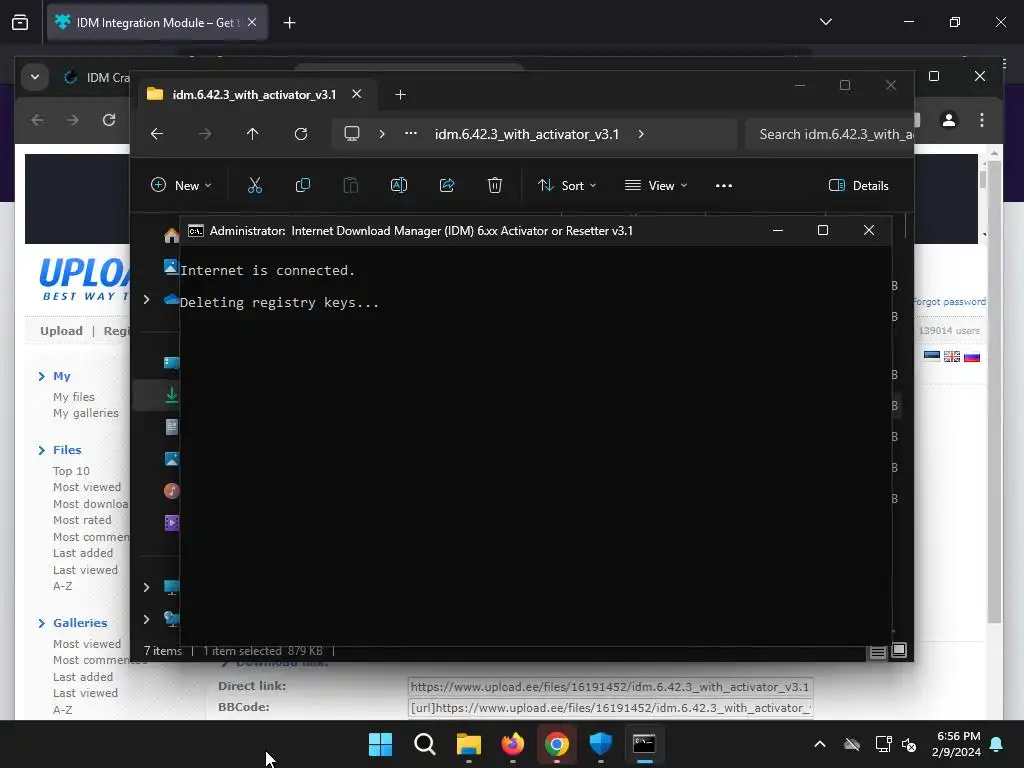The image size is (1024, 768).
Task: Open notification bell in system tray
Action: tap(997, 744)
